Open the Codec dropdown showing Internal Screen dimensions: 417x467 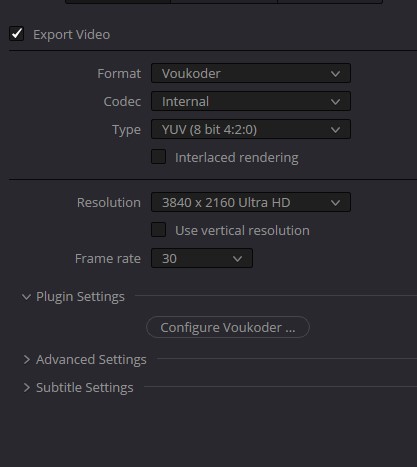click(x=251, y=101)
